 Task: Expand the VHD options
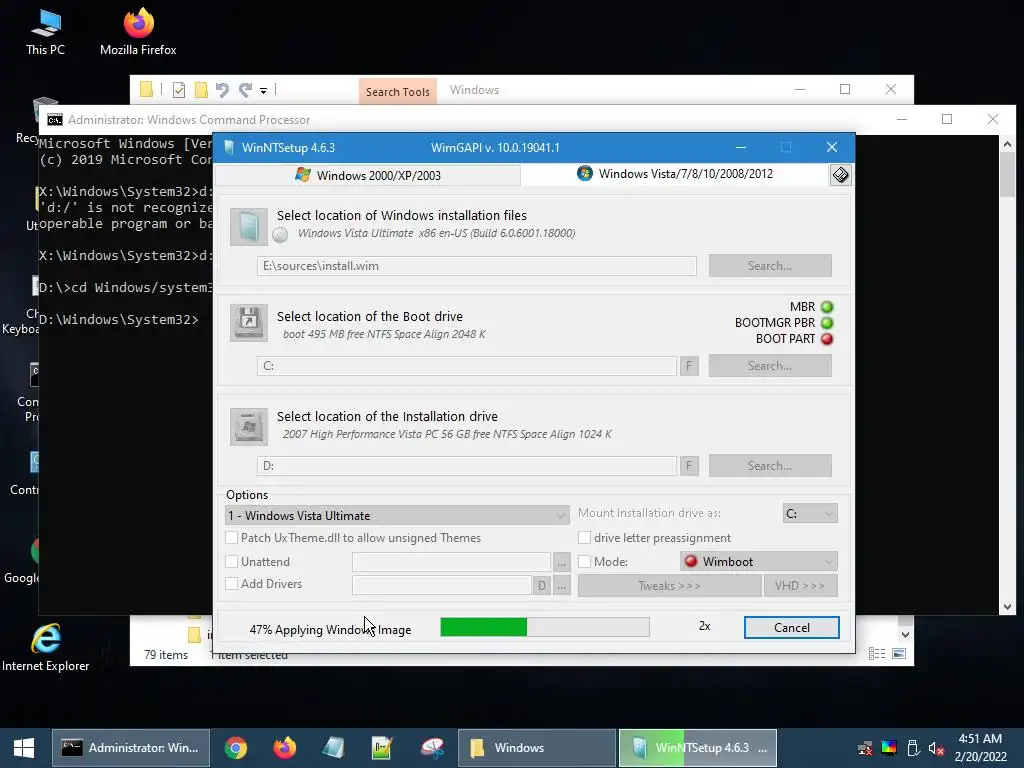point(800,586)
